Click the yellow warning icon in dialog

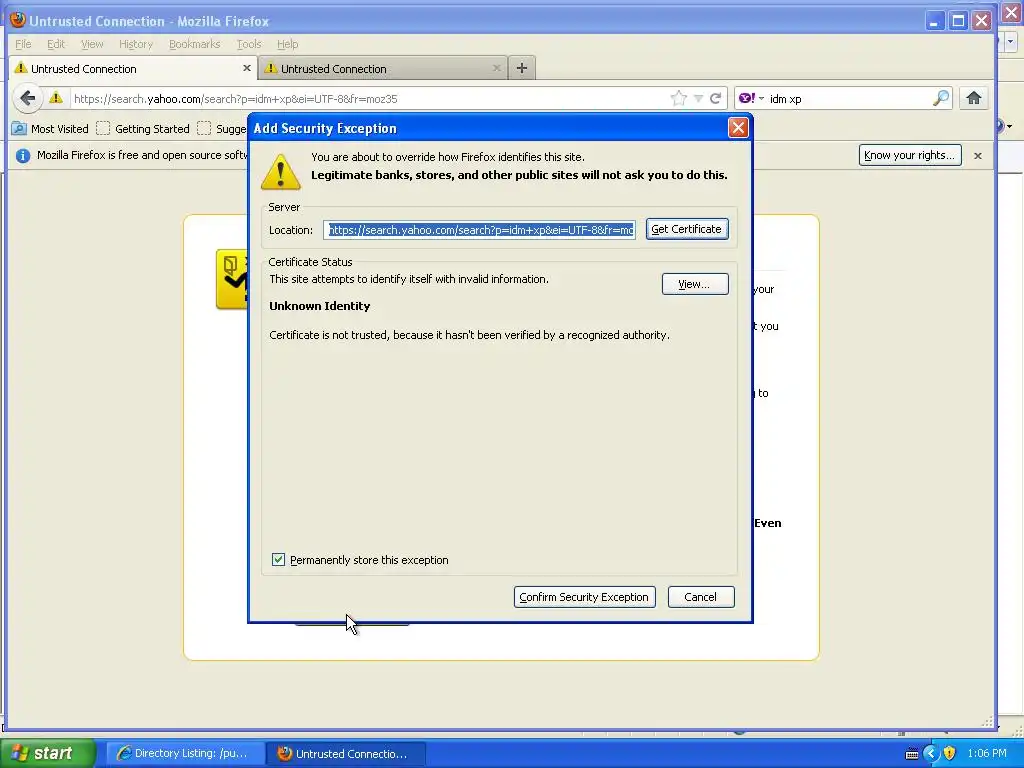pyautogui.click(x=281, y=172)
